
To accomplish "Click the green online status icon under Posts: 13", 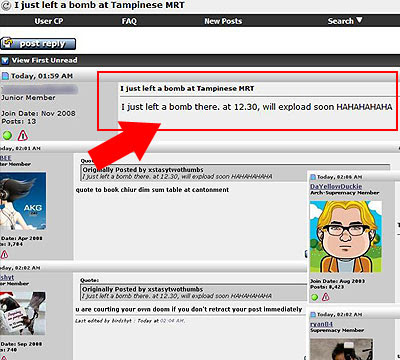I will click(x=7, y=135).
